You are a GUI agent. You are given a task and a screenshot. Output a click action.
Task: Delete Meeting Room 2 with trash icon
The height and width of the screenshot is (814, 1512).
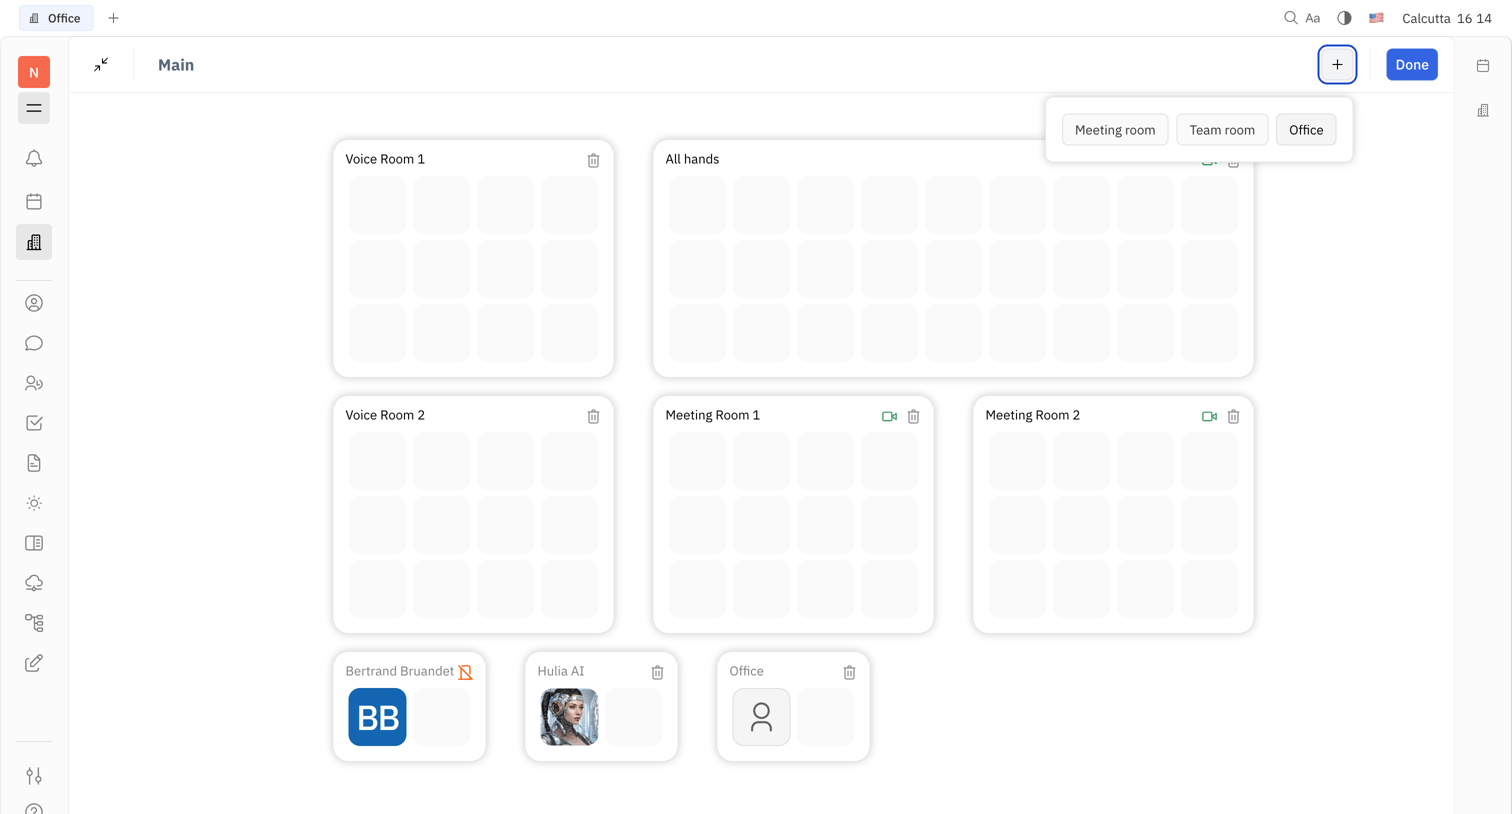click(1233, 416)
